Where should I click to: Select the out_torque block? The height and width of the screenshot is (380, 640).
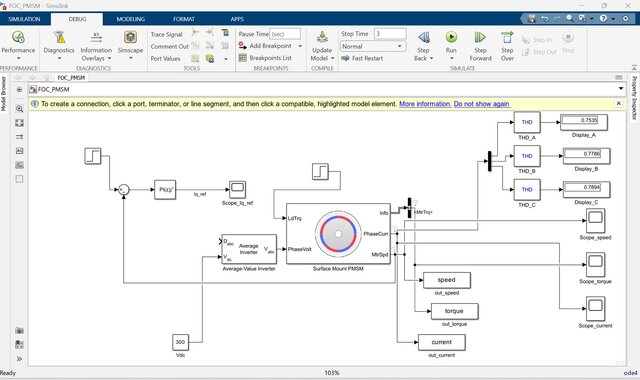(x=455, y=311)
